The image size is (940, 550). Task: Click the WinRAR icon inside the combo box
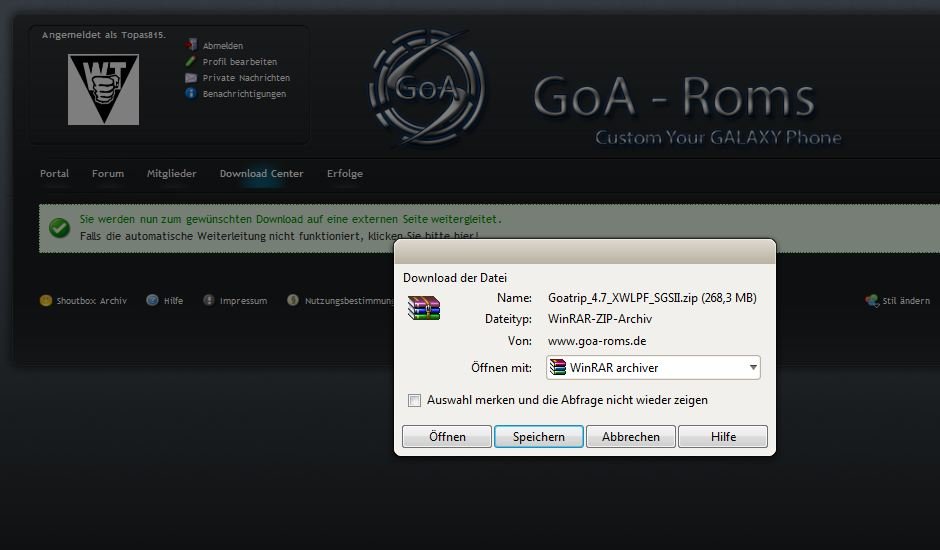558,367
